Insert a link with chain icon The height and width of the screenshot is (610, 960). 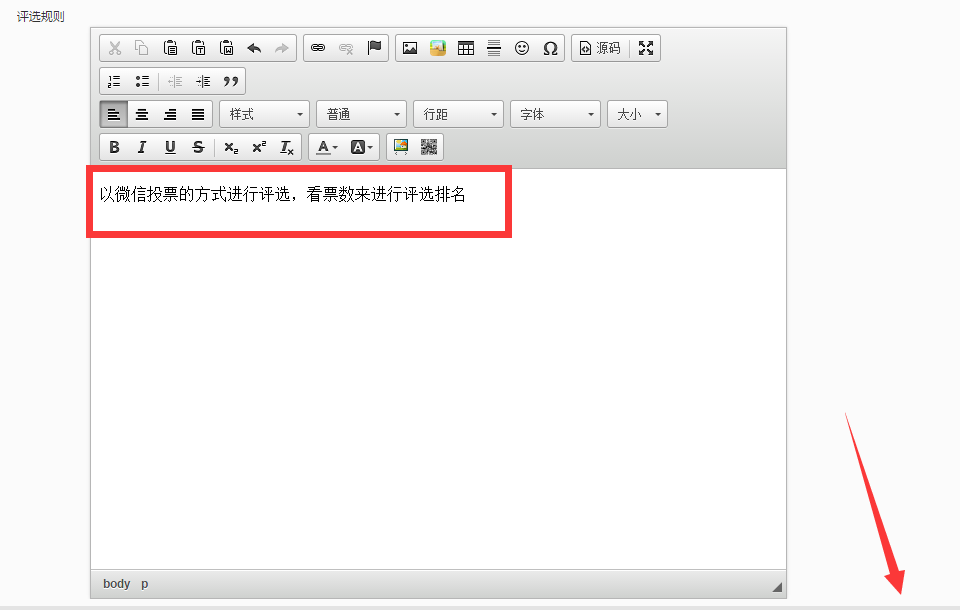click(318, 48)
